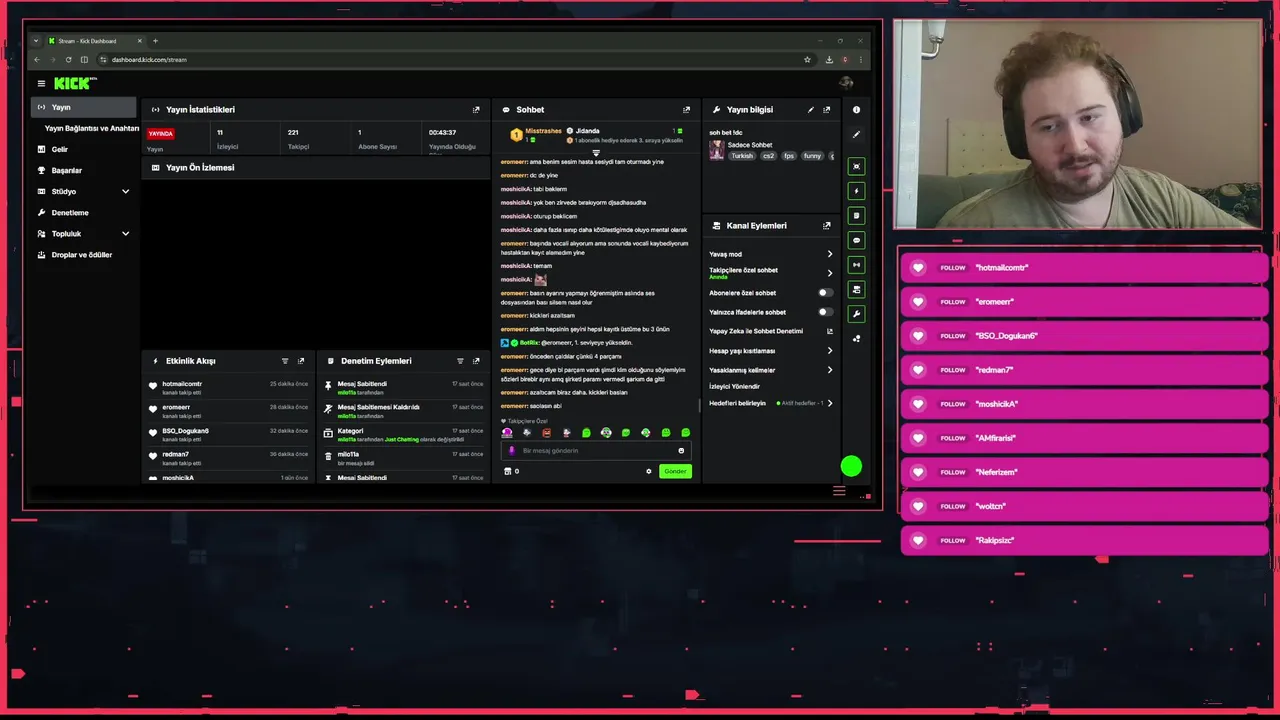
Task: Click the chat scrollbar handle
Action: pos(698,405)
